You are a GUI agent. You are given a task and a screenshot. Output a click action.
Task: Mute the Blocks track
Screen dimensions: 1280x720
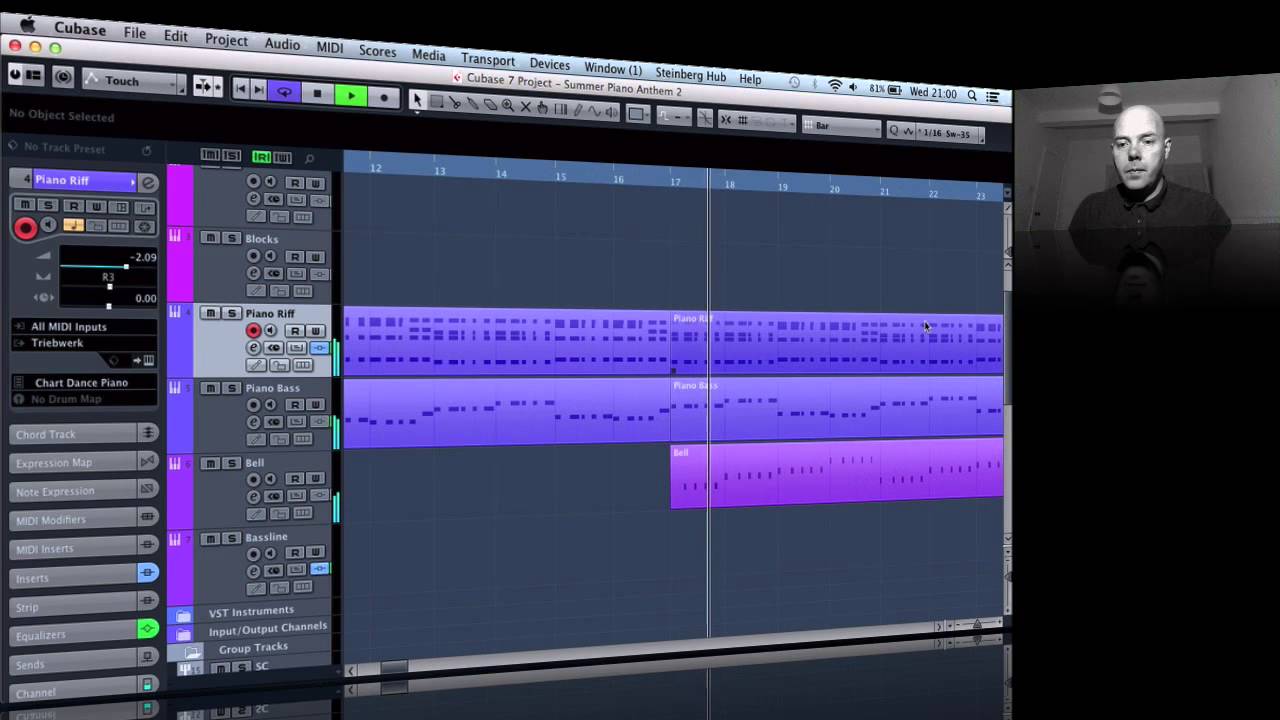click(210, 238)
